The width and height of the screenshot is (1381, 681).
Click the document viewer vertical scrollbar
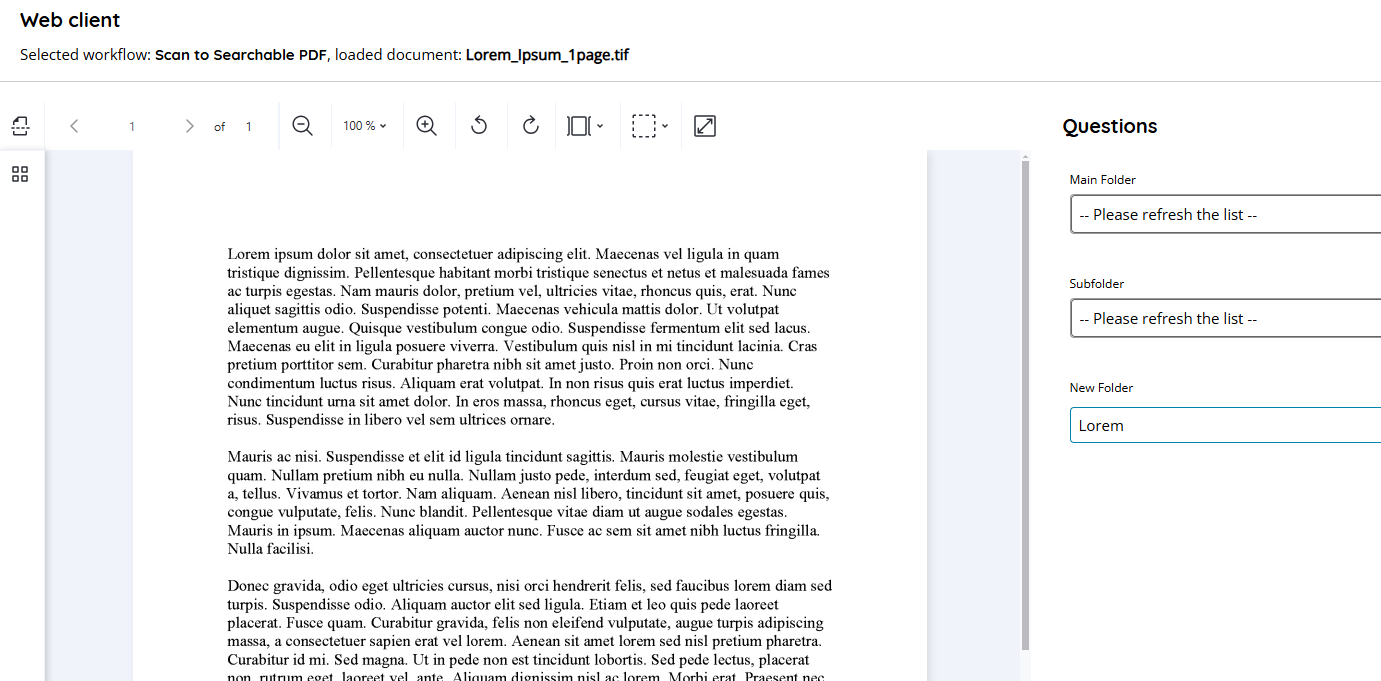coord(1024,400)
